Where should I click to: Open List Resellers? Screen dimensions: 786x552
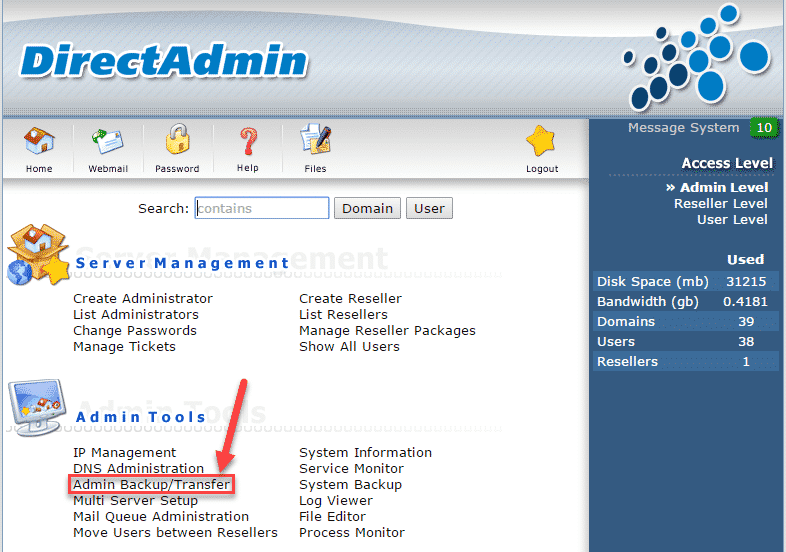343,314
